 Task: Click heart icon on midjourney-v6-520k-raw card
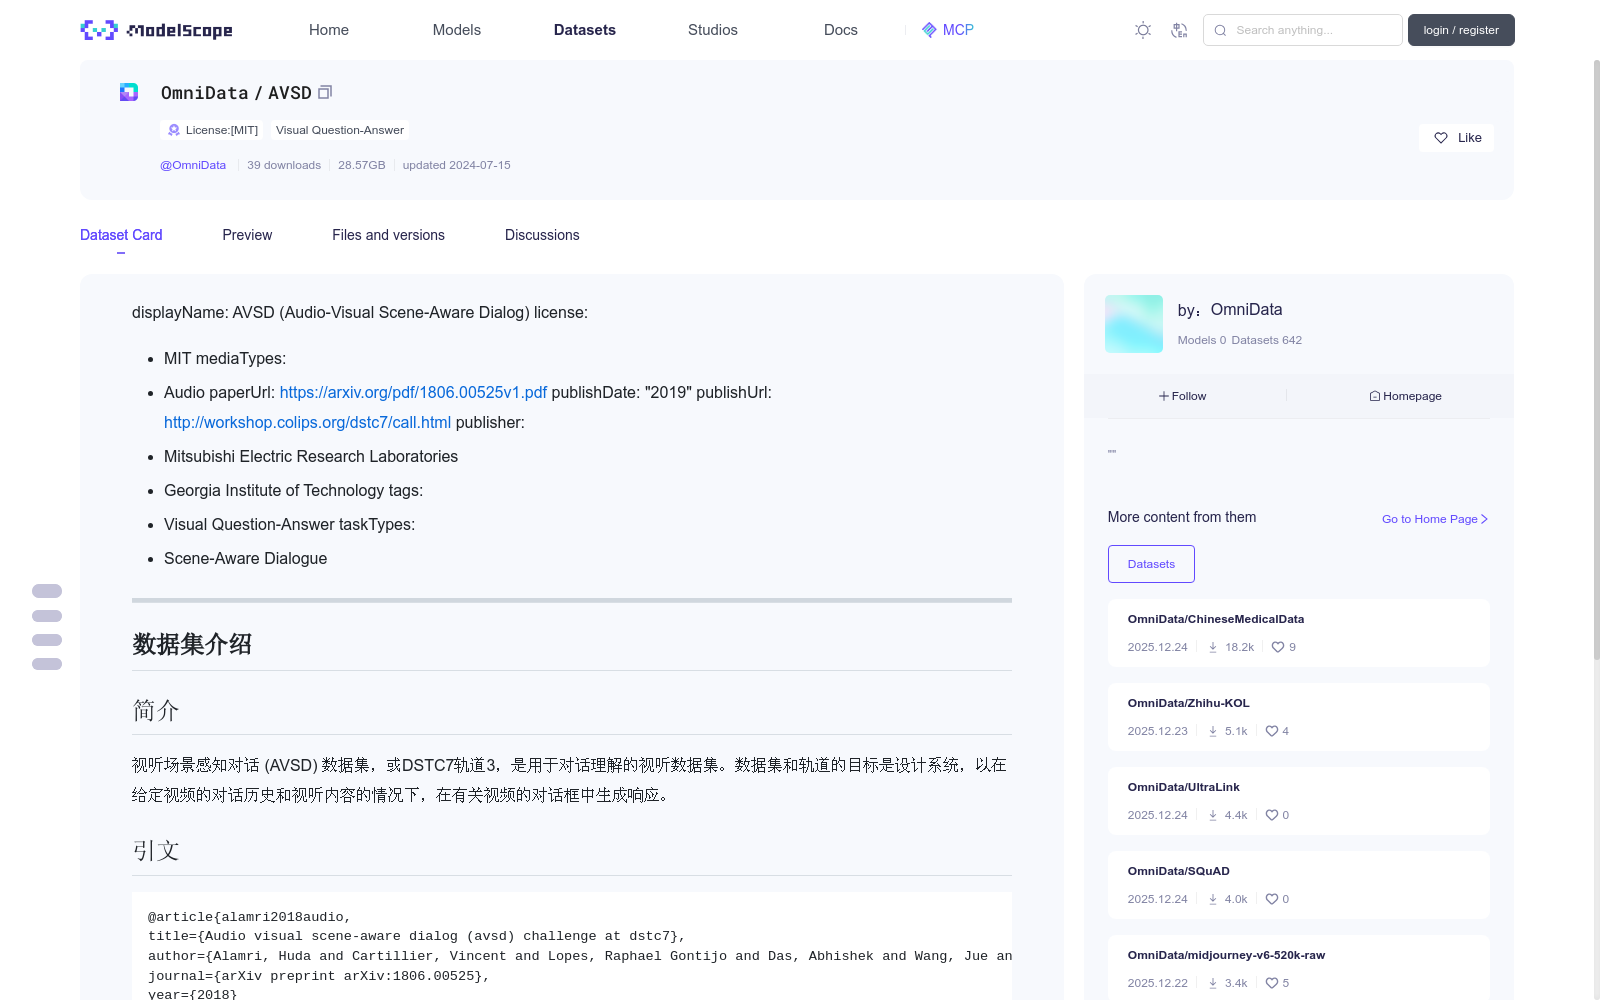coord(1272,983)
